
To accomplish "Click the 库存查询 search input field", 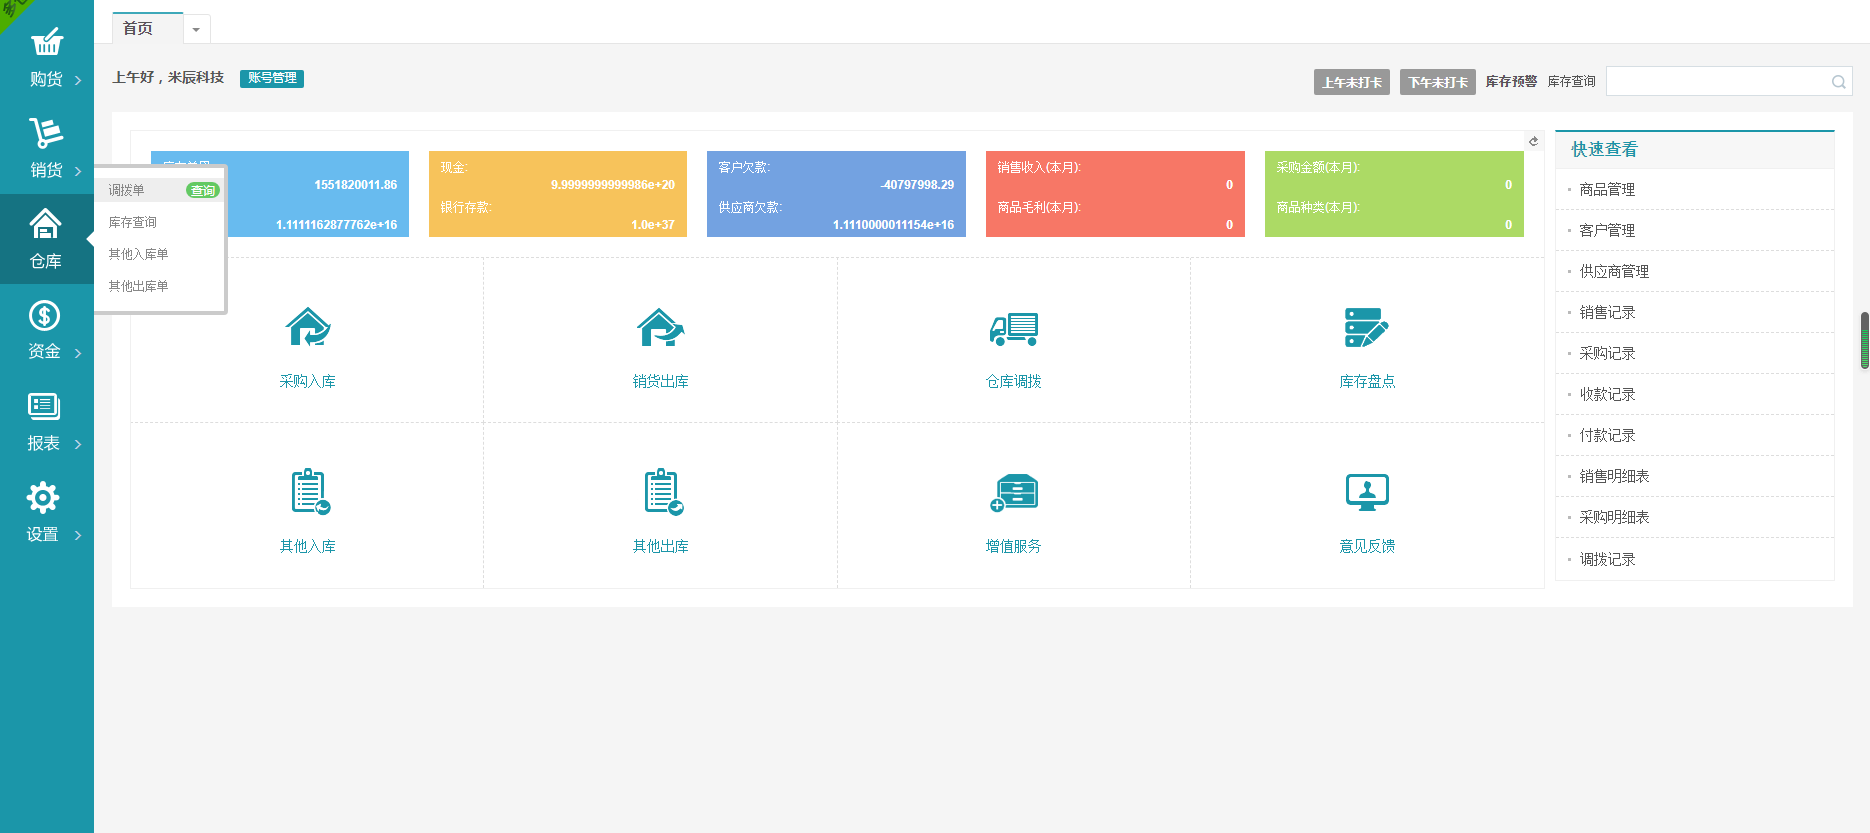I will 1715,82.
